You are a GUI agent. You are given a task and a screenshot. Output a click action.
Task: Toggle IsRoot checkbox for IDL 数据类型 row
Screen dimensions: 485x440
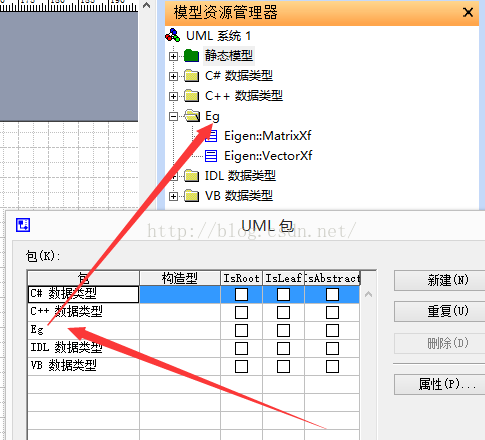pos(241,349)
